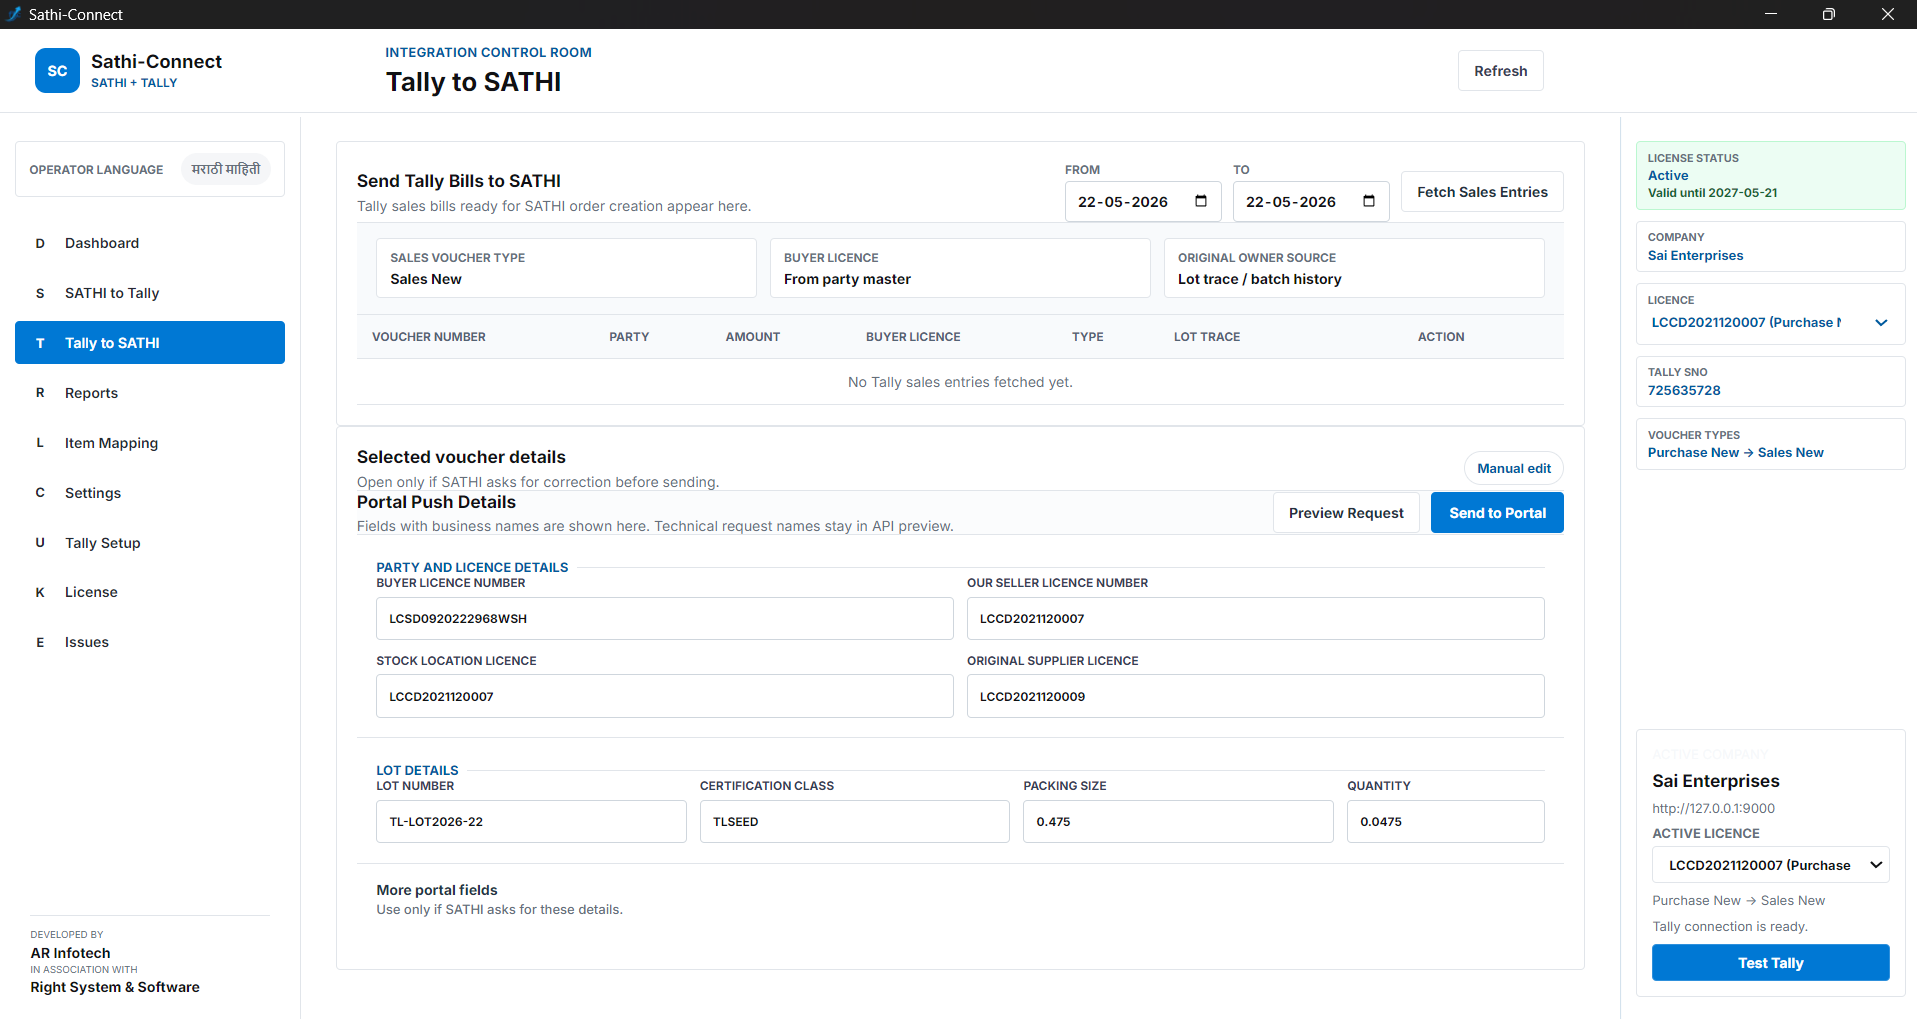1917x1019 pixels.
Task: Open Tally Setup from sidebar
Action: click(150, 543)
